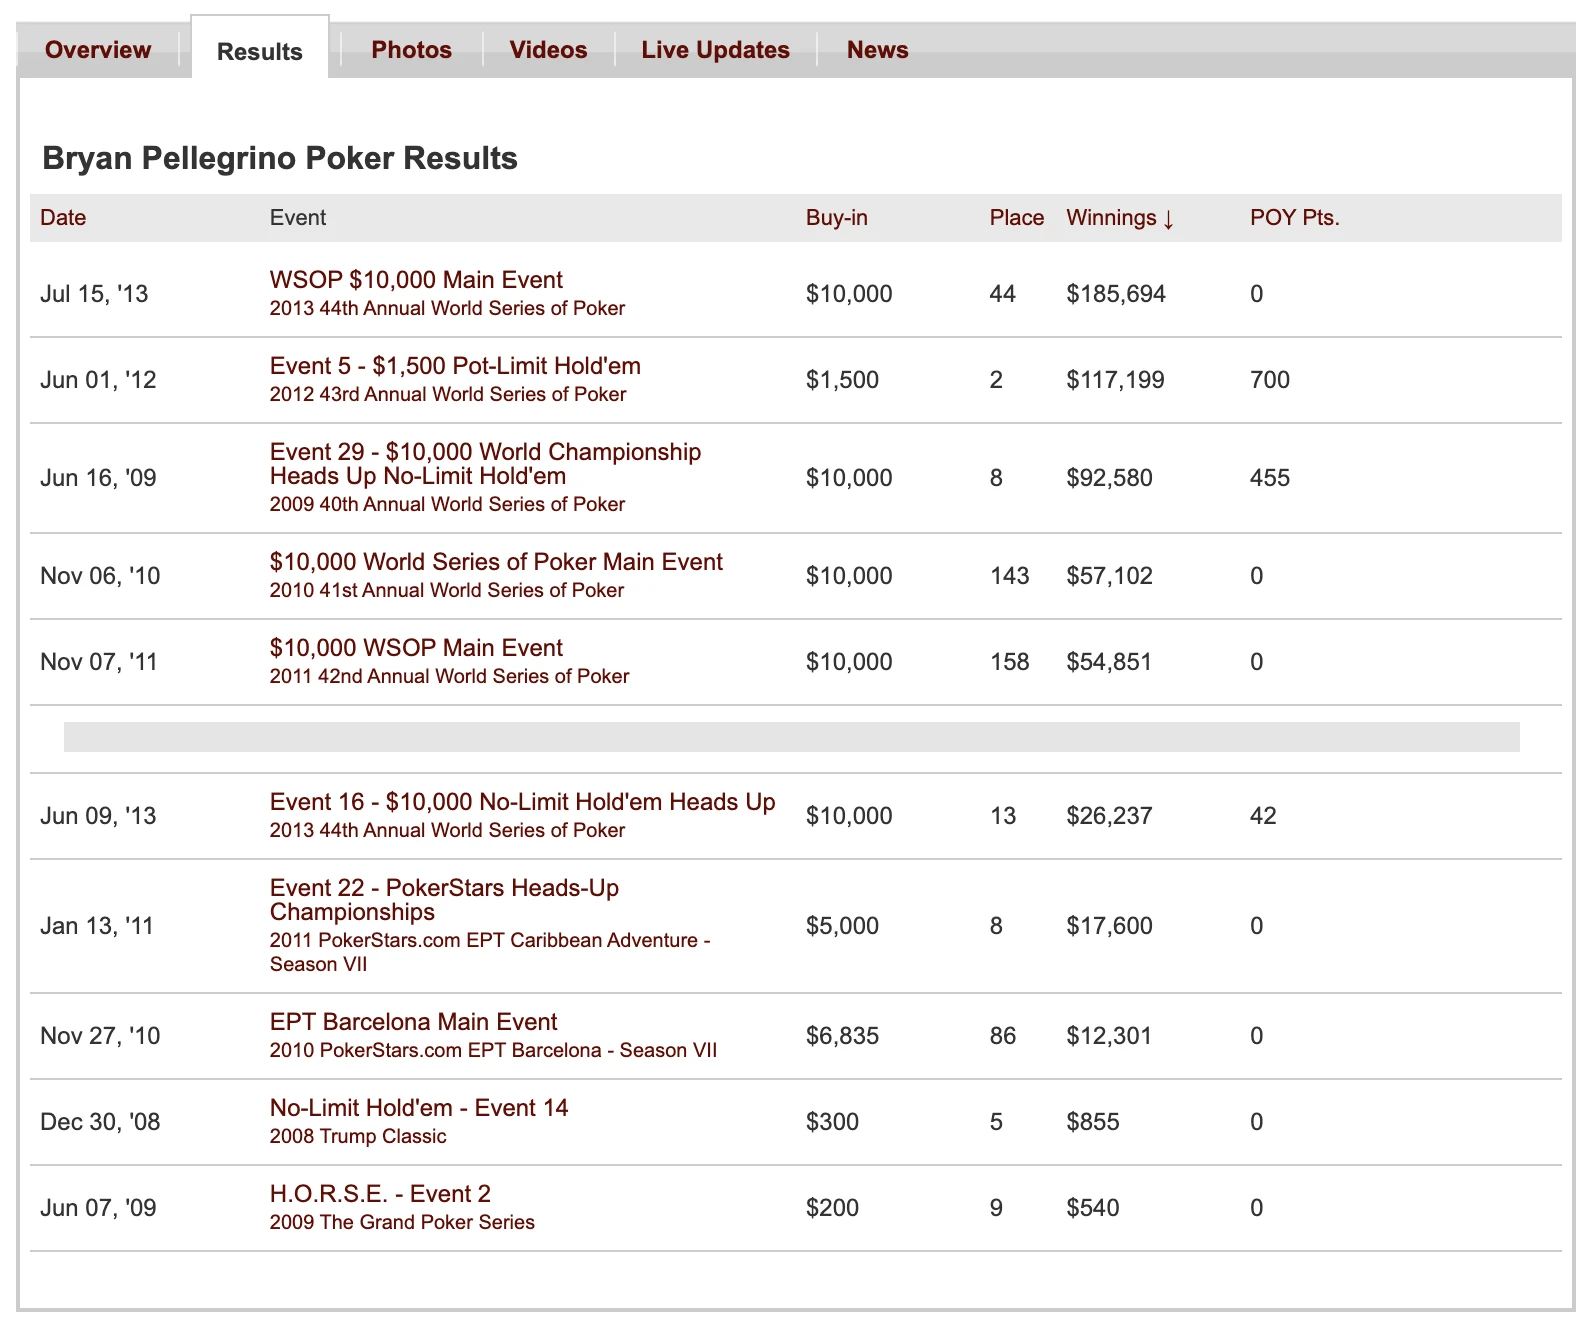Image resolution: width=1596 pixels, height=1328 pixels.
Task: Go to the Live Updates tab
Action: coord(715,50)
